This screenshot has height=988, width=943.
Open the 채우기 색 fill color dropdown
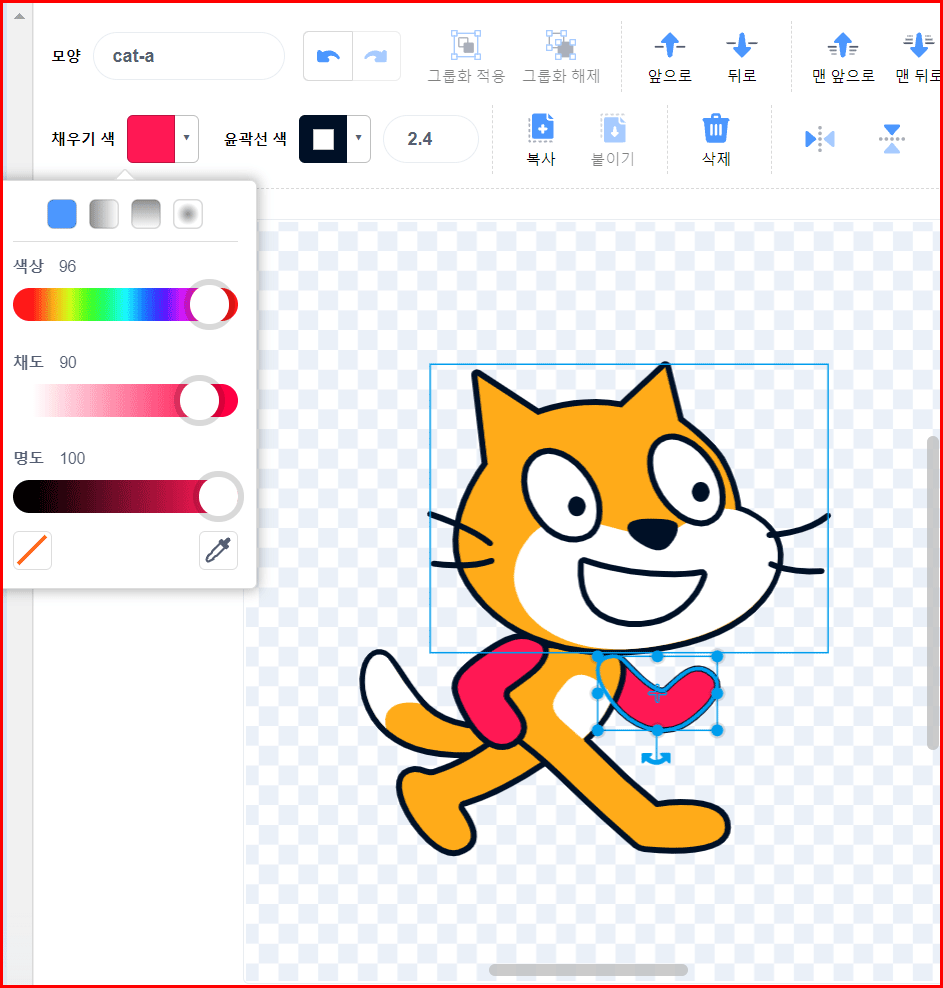click(186, 138)
